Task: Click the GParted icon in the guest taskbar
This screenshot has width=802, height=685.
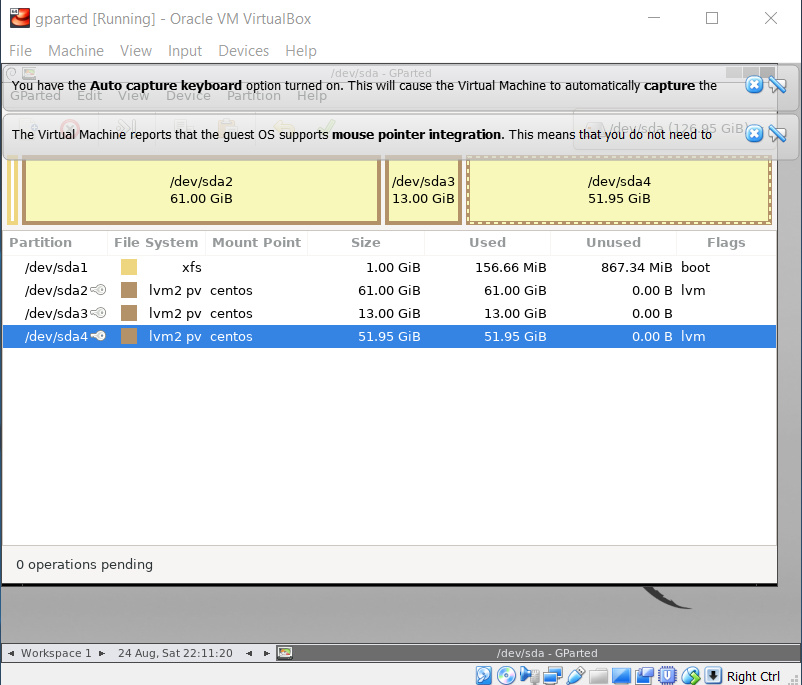Action: pos(284,653)
